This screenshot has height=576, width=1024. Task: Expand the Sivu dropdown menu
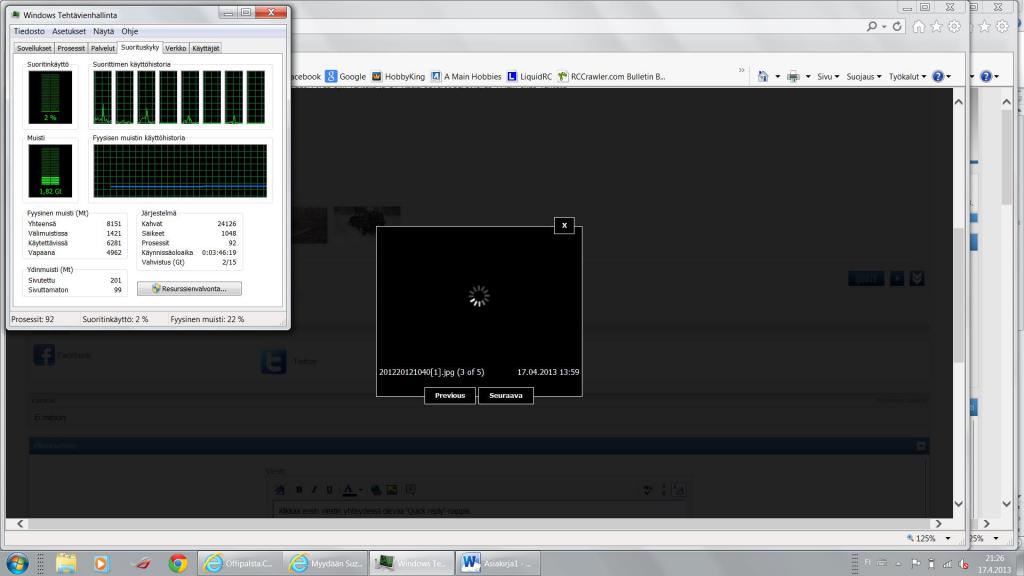coord(828,76)
